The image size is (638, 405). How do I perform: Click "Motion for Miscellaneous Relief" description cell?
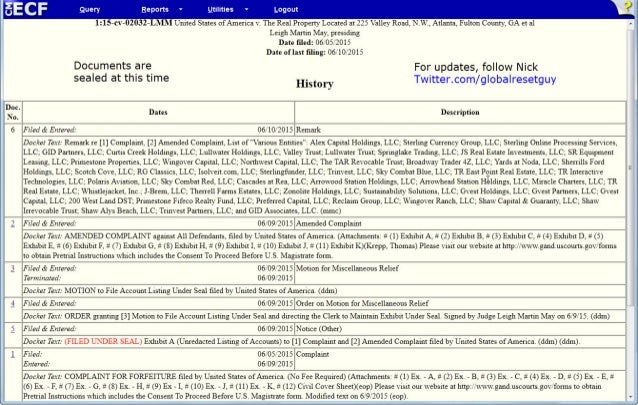pos(460,273)
